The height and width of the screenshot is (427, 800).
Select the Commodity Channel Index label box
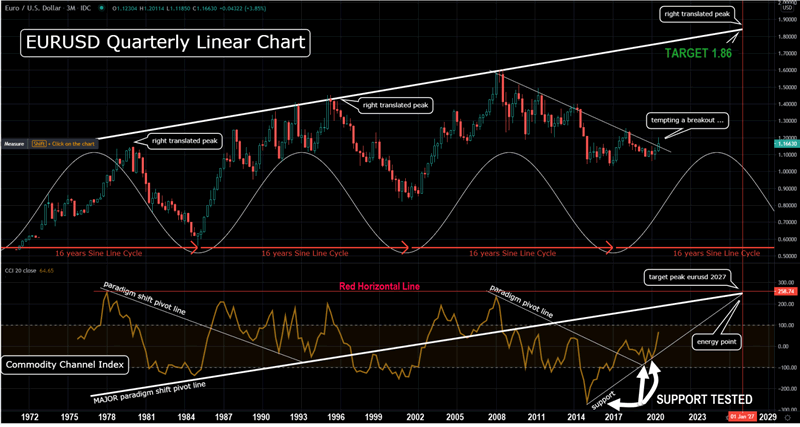click(x=64, y=365)
